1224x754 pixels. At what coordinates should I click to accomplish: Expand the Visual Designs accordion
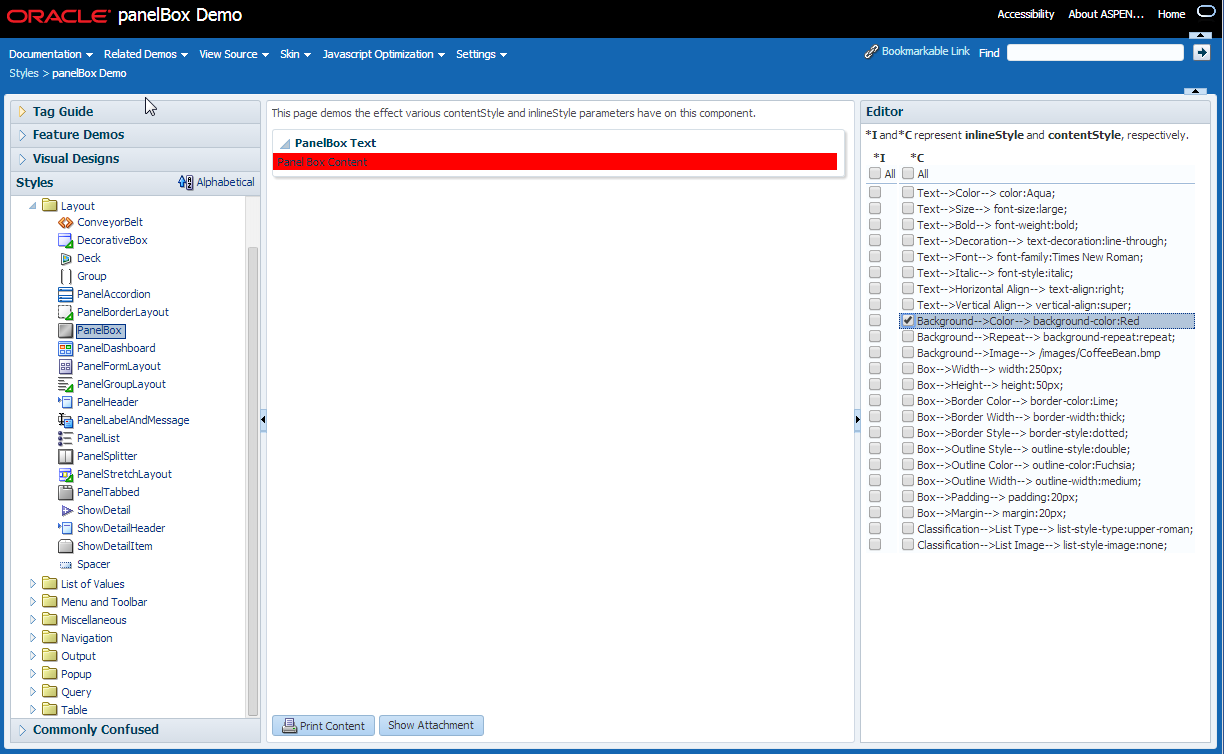coord(22,159)
